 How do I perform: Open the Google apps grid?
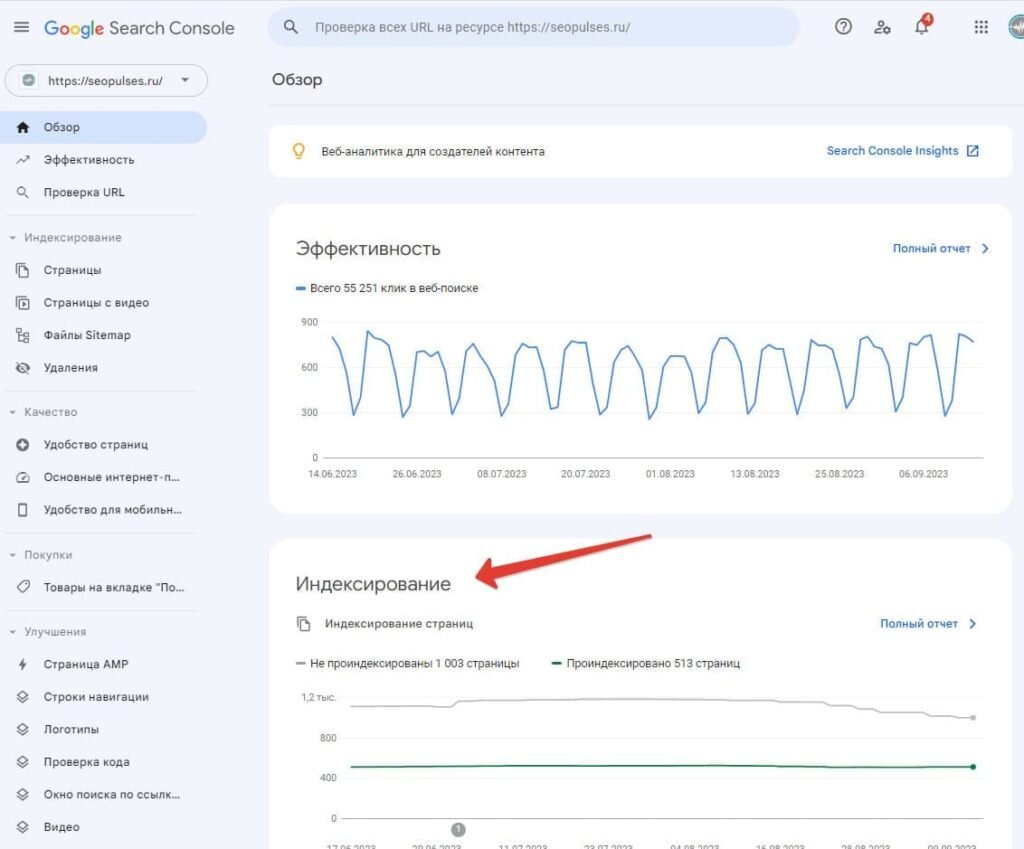[x=981, y=27]
